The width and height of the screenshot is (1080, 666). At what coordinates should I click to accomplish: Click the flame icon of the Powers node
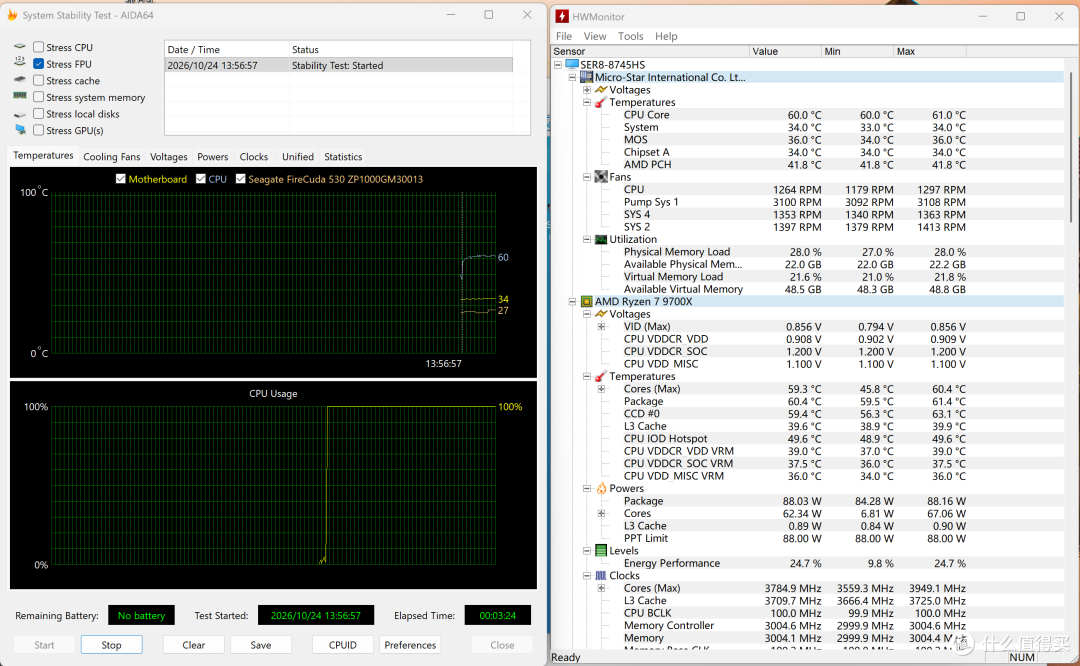(601, 488)
